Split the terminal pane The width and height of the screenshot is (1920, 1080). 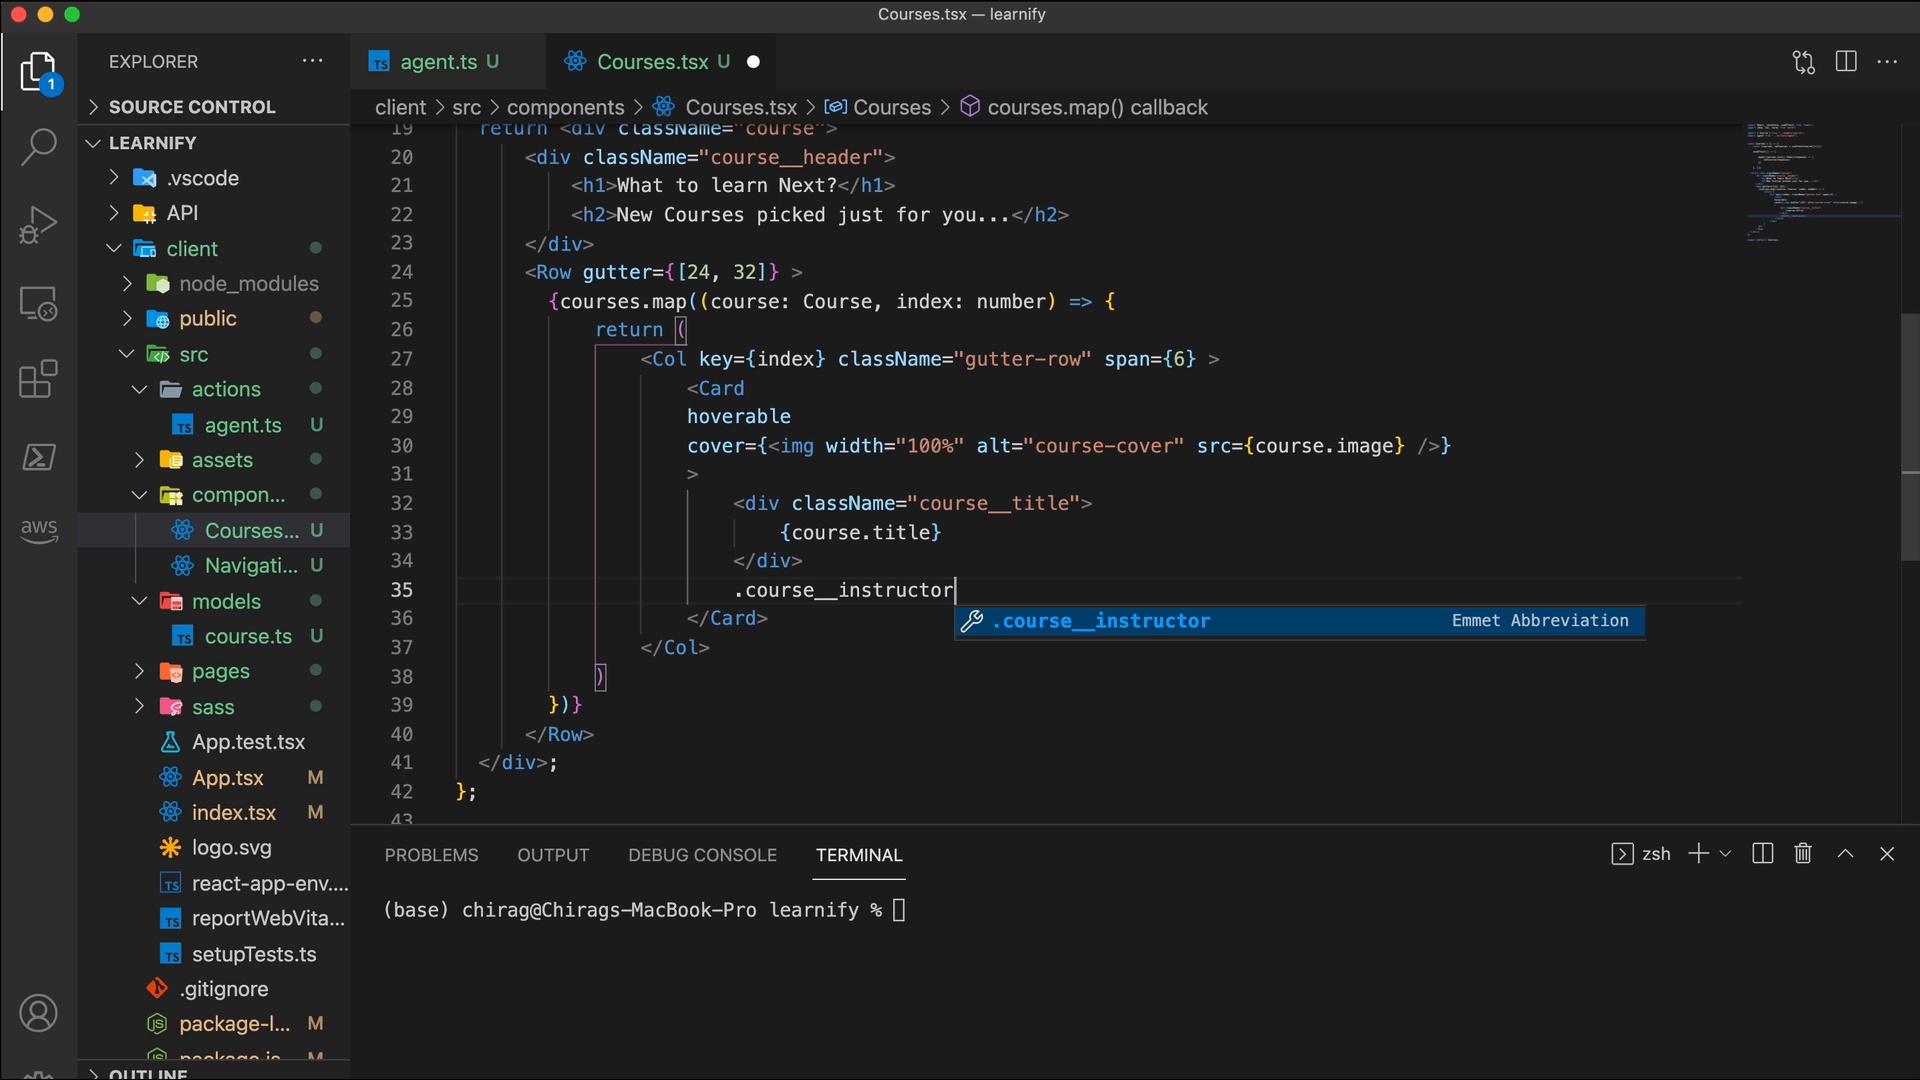[x=1763, y=854]
